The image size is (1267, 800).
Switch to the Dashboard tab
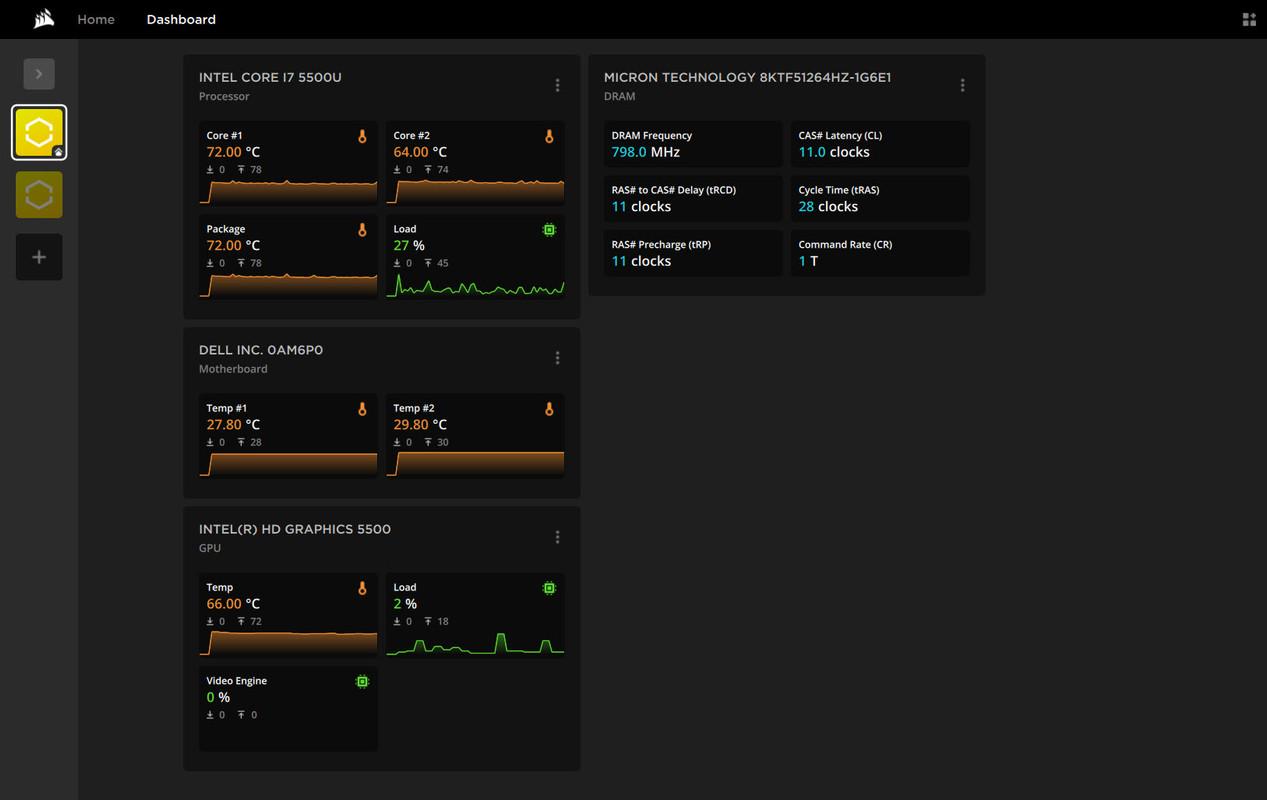(181, 19)
